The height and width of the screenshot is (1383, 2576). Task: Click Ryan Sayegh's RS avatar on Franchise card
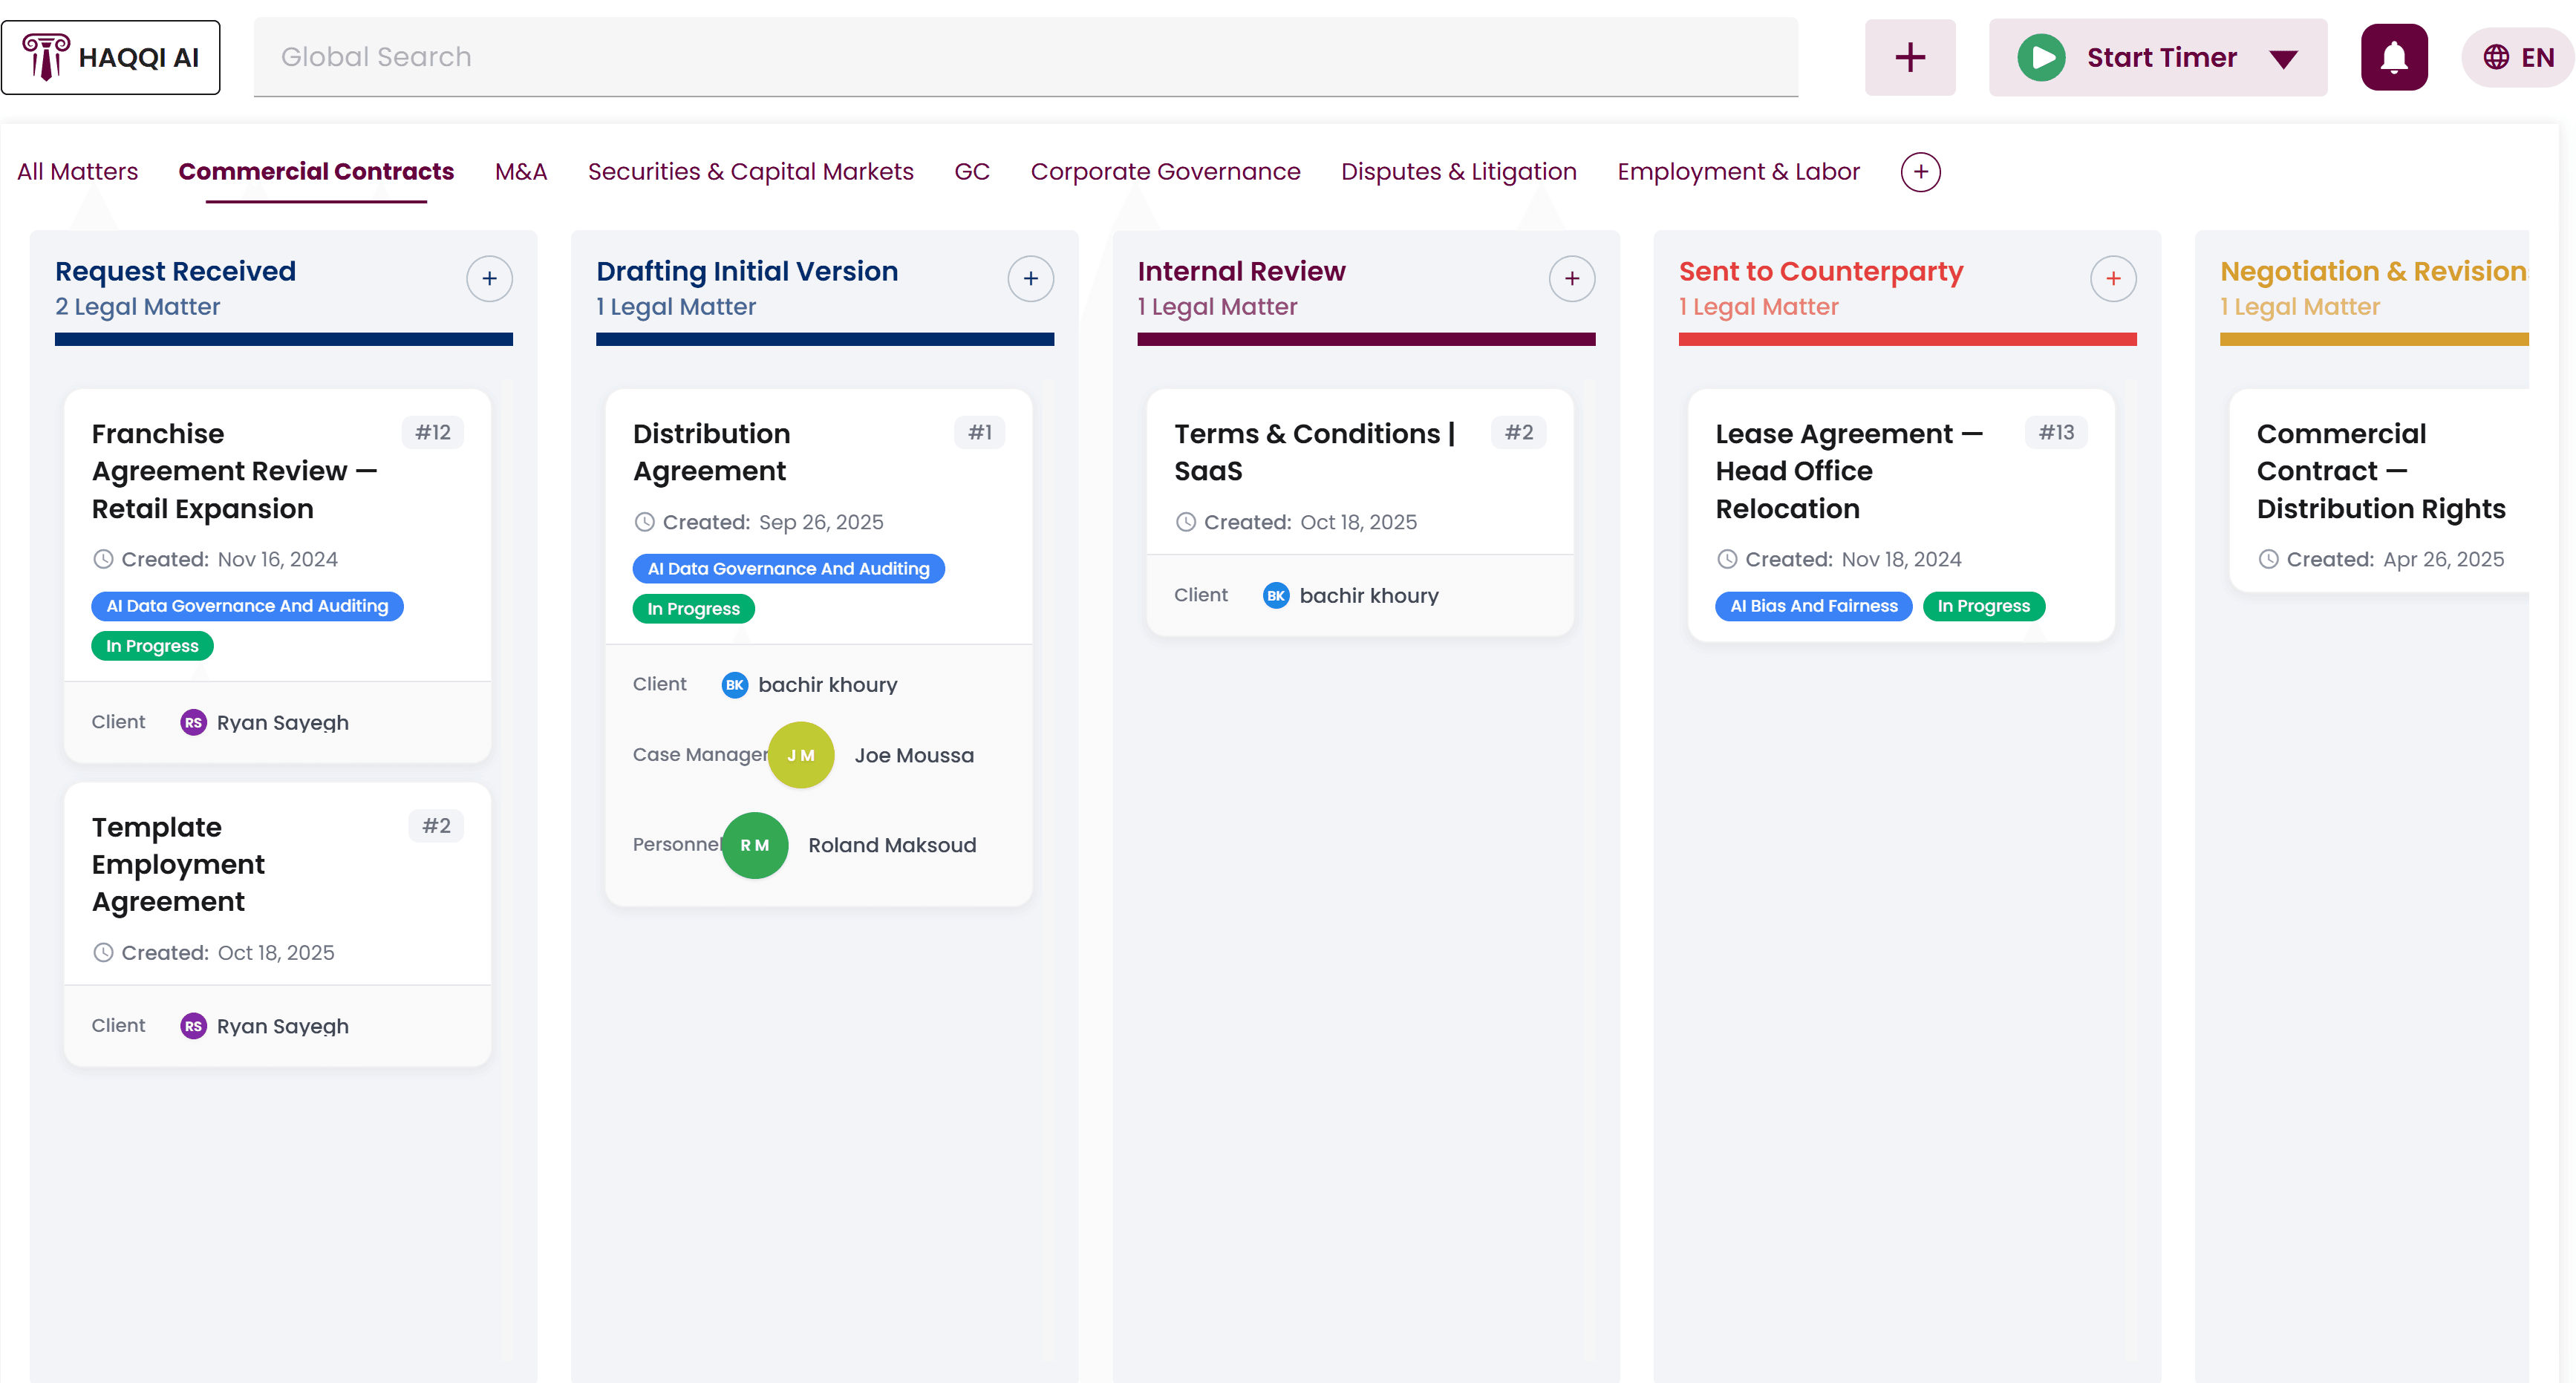coord(194,722)
